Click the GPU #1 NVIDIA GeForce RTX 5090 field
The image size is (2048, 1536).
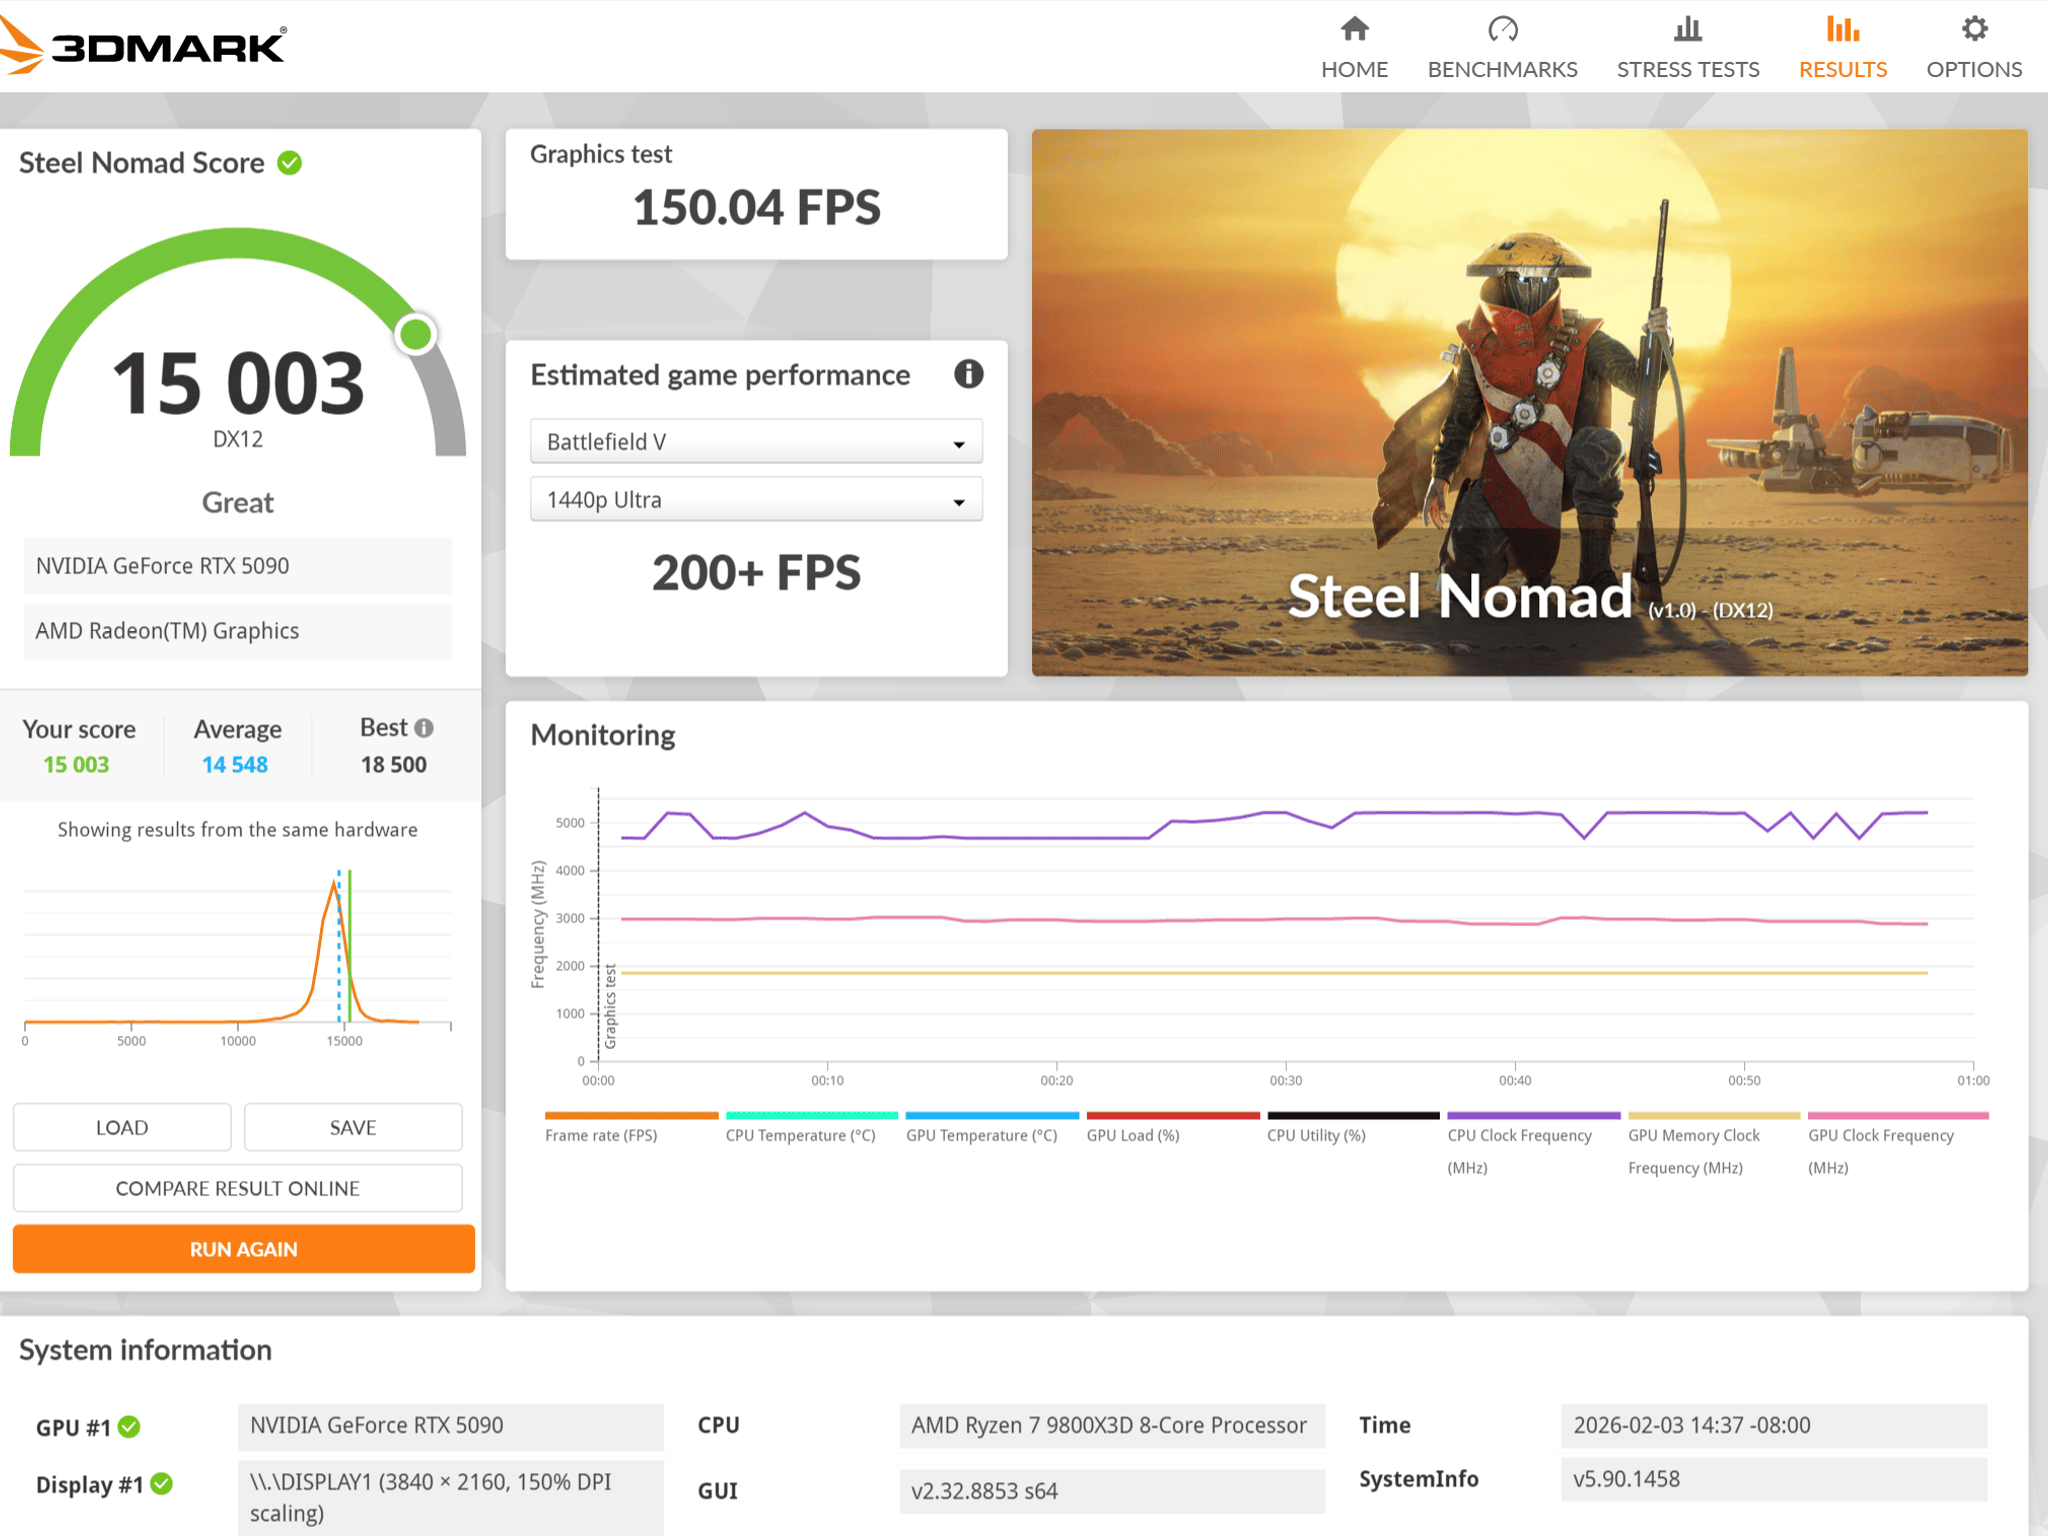point(450,1425)
